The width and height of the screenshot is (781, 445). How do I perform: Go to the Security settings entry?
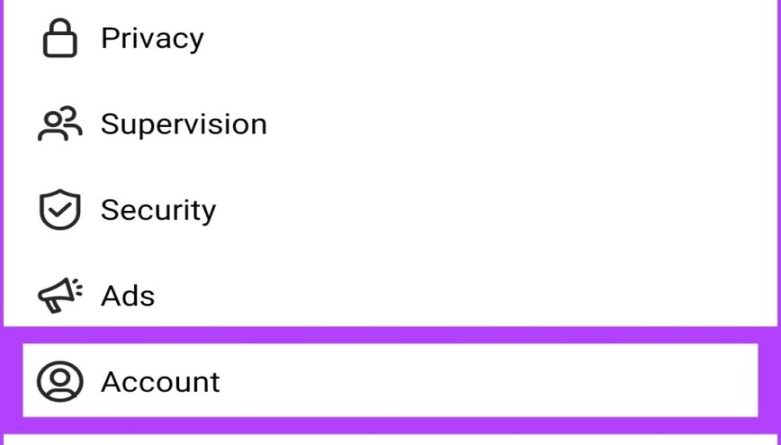tap(390, 210)
